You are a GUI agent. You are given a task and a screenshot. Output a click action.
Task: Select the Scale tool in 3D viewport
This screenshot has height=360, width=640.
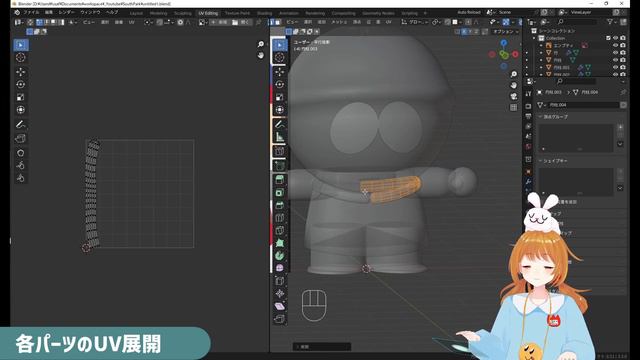[280, 97]
